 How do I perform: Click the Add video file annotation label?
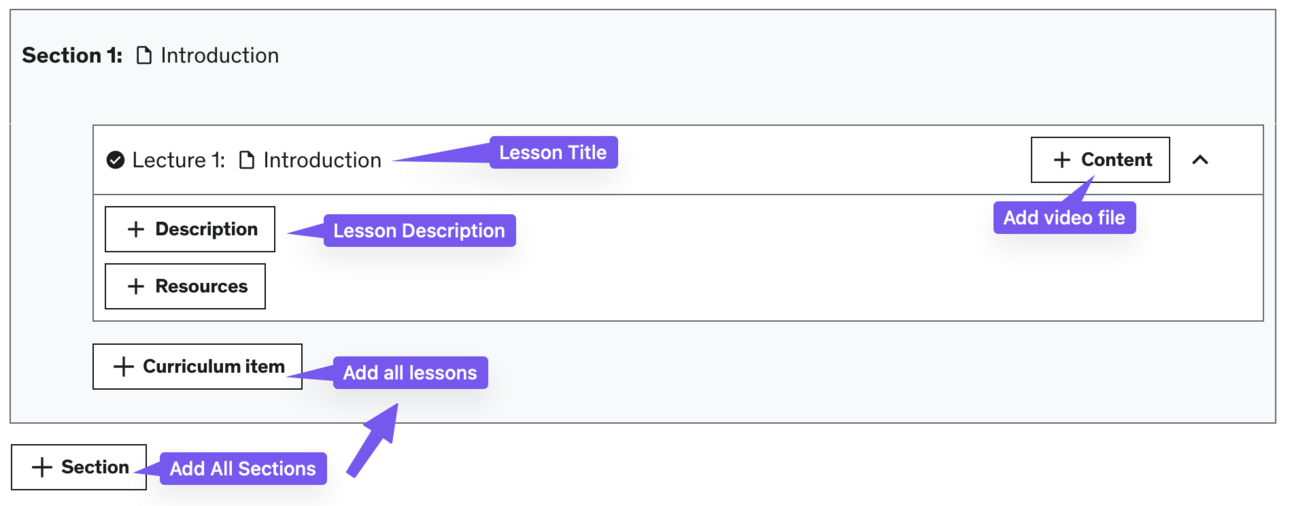click(1064, 218)
